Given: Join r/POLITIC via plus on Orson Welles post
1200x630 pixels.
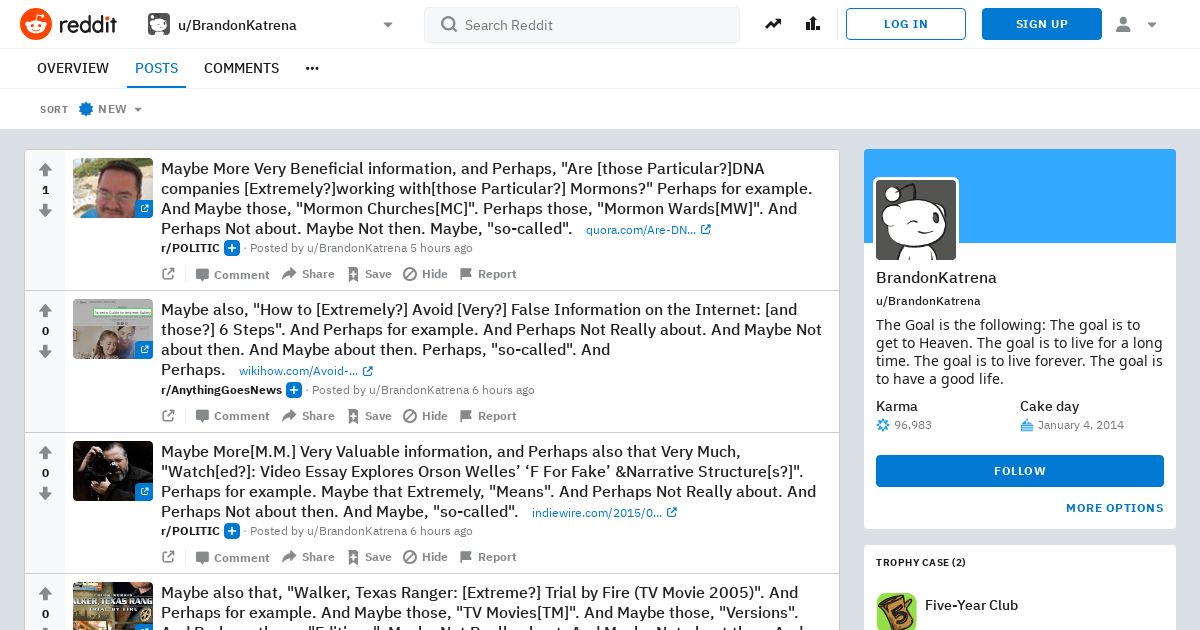Looking at the screenshot, I should tap(231, 531).
